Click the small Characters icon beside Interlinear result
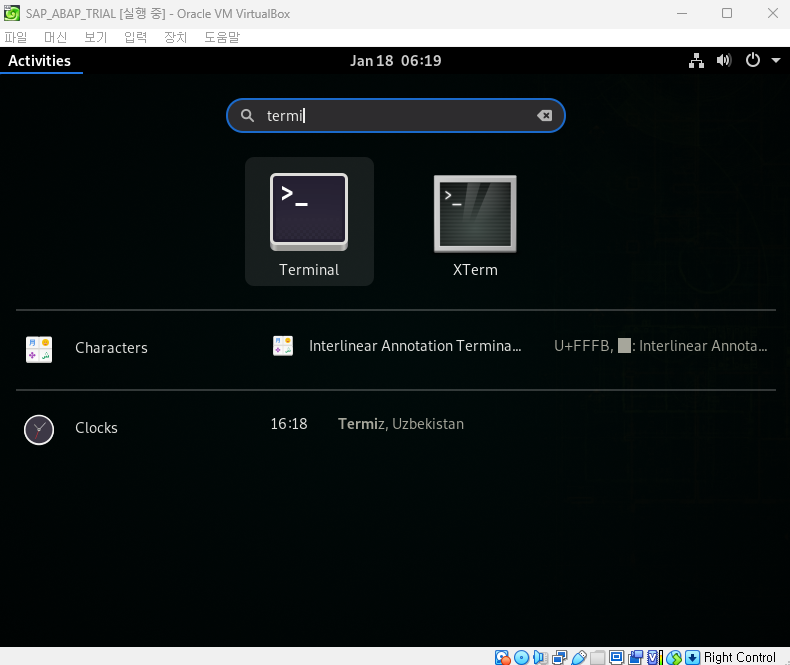Viewport: 790px width, 665px height. 283,346
